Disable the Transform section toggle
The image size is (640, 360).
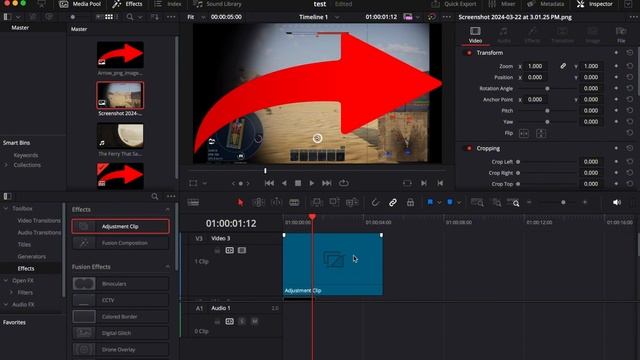469,53
